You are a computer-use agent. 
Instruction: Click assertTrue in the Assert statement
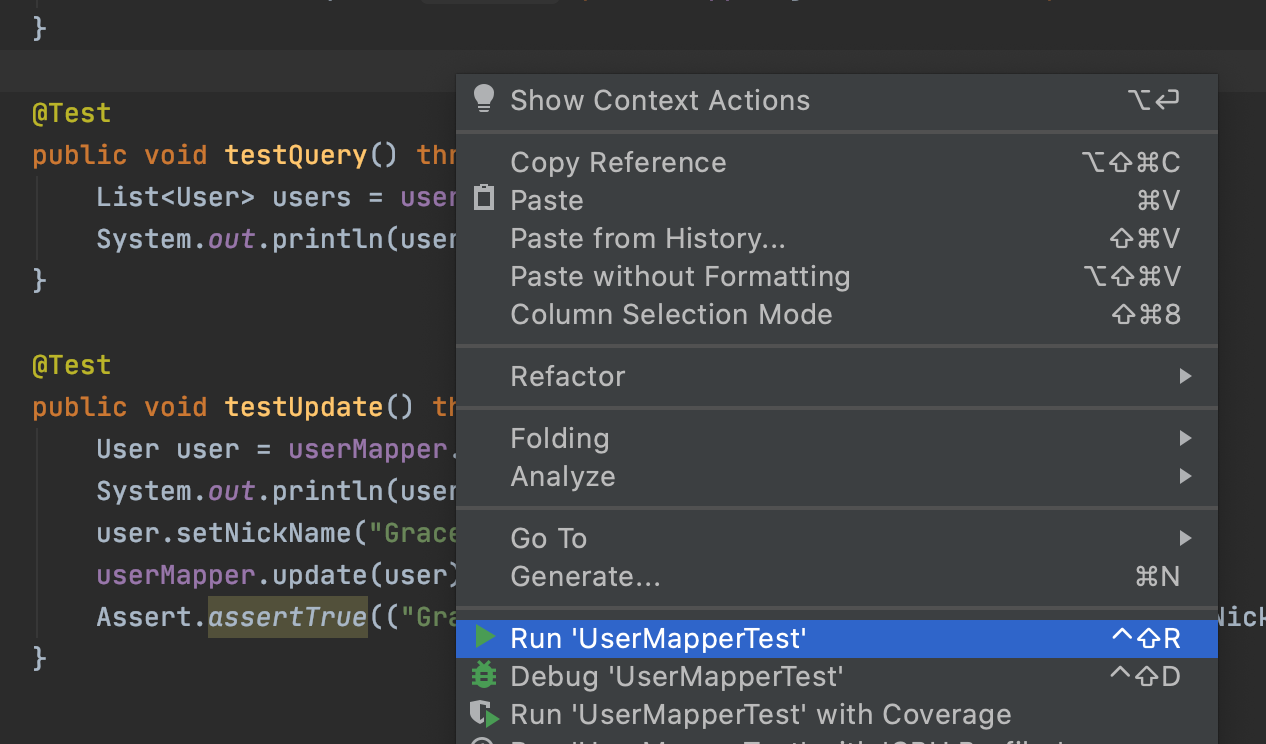click(x=288, y=617)
